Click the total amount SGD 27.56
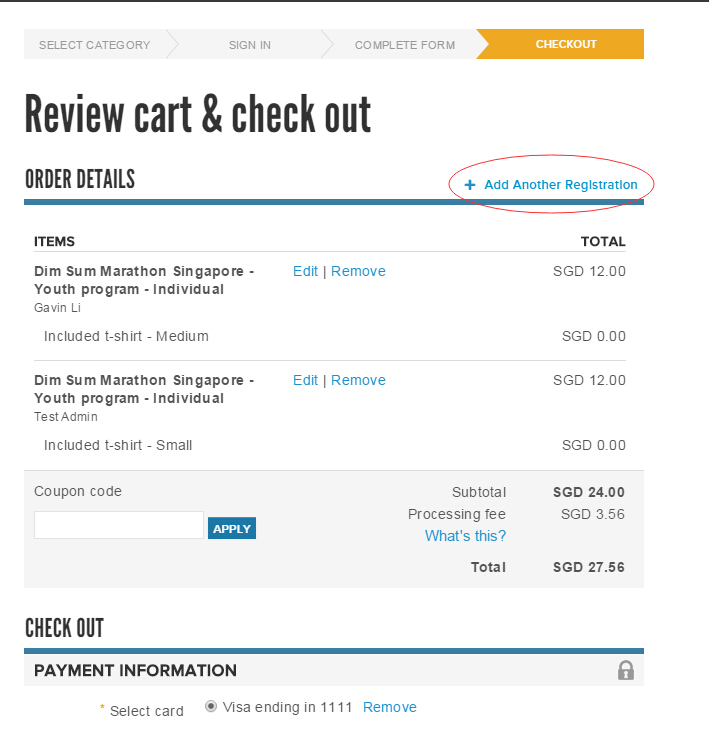This screenshot has height=730, width=709. click(x=588, y=567)
